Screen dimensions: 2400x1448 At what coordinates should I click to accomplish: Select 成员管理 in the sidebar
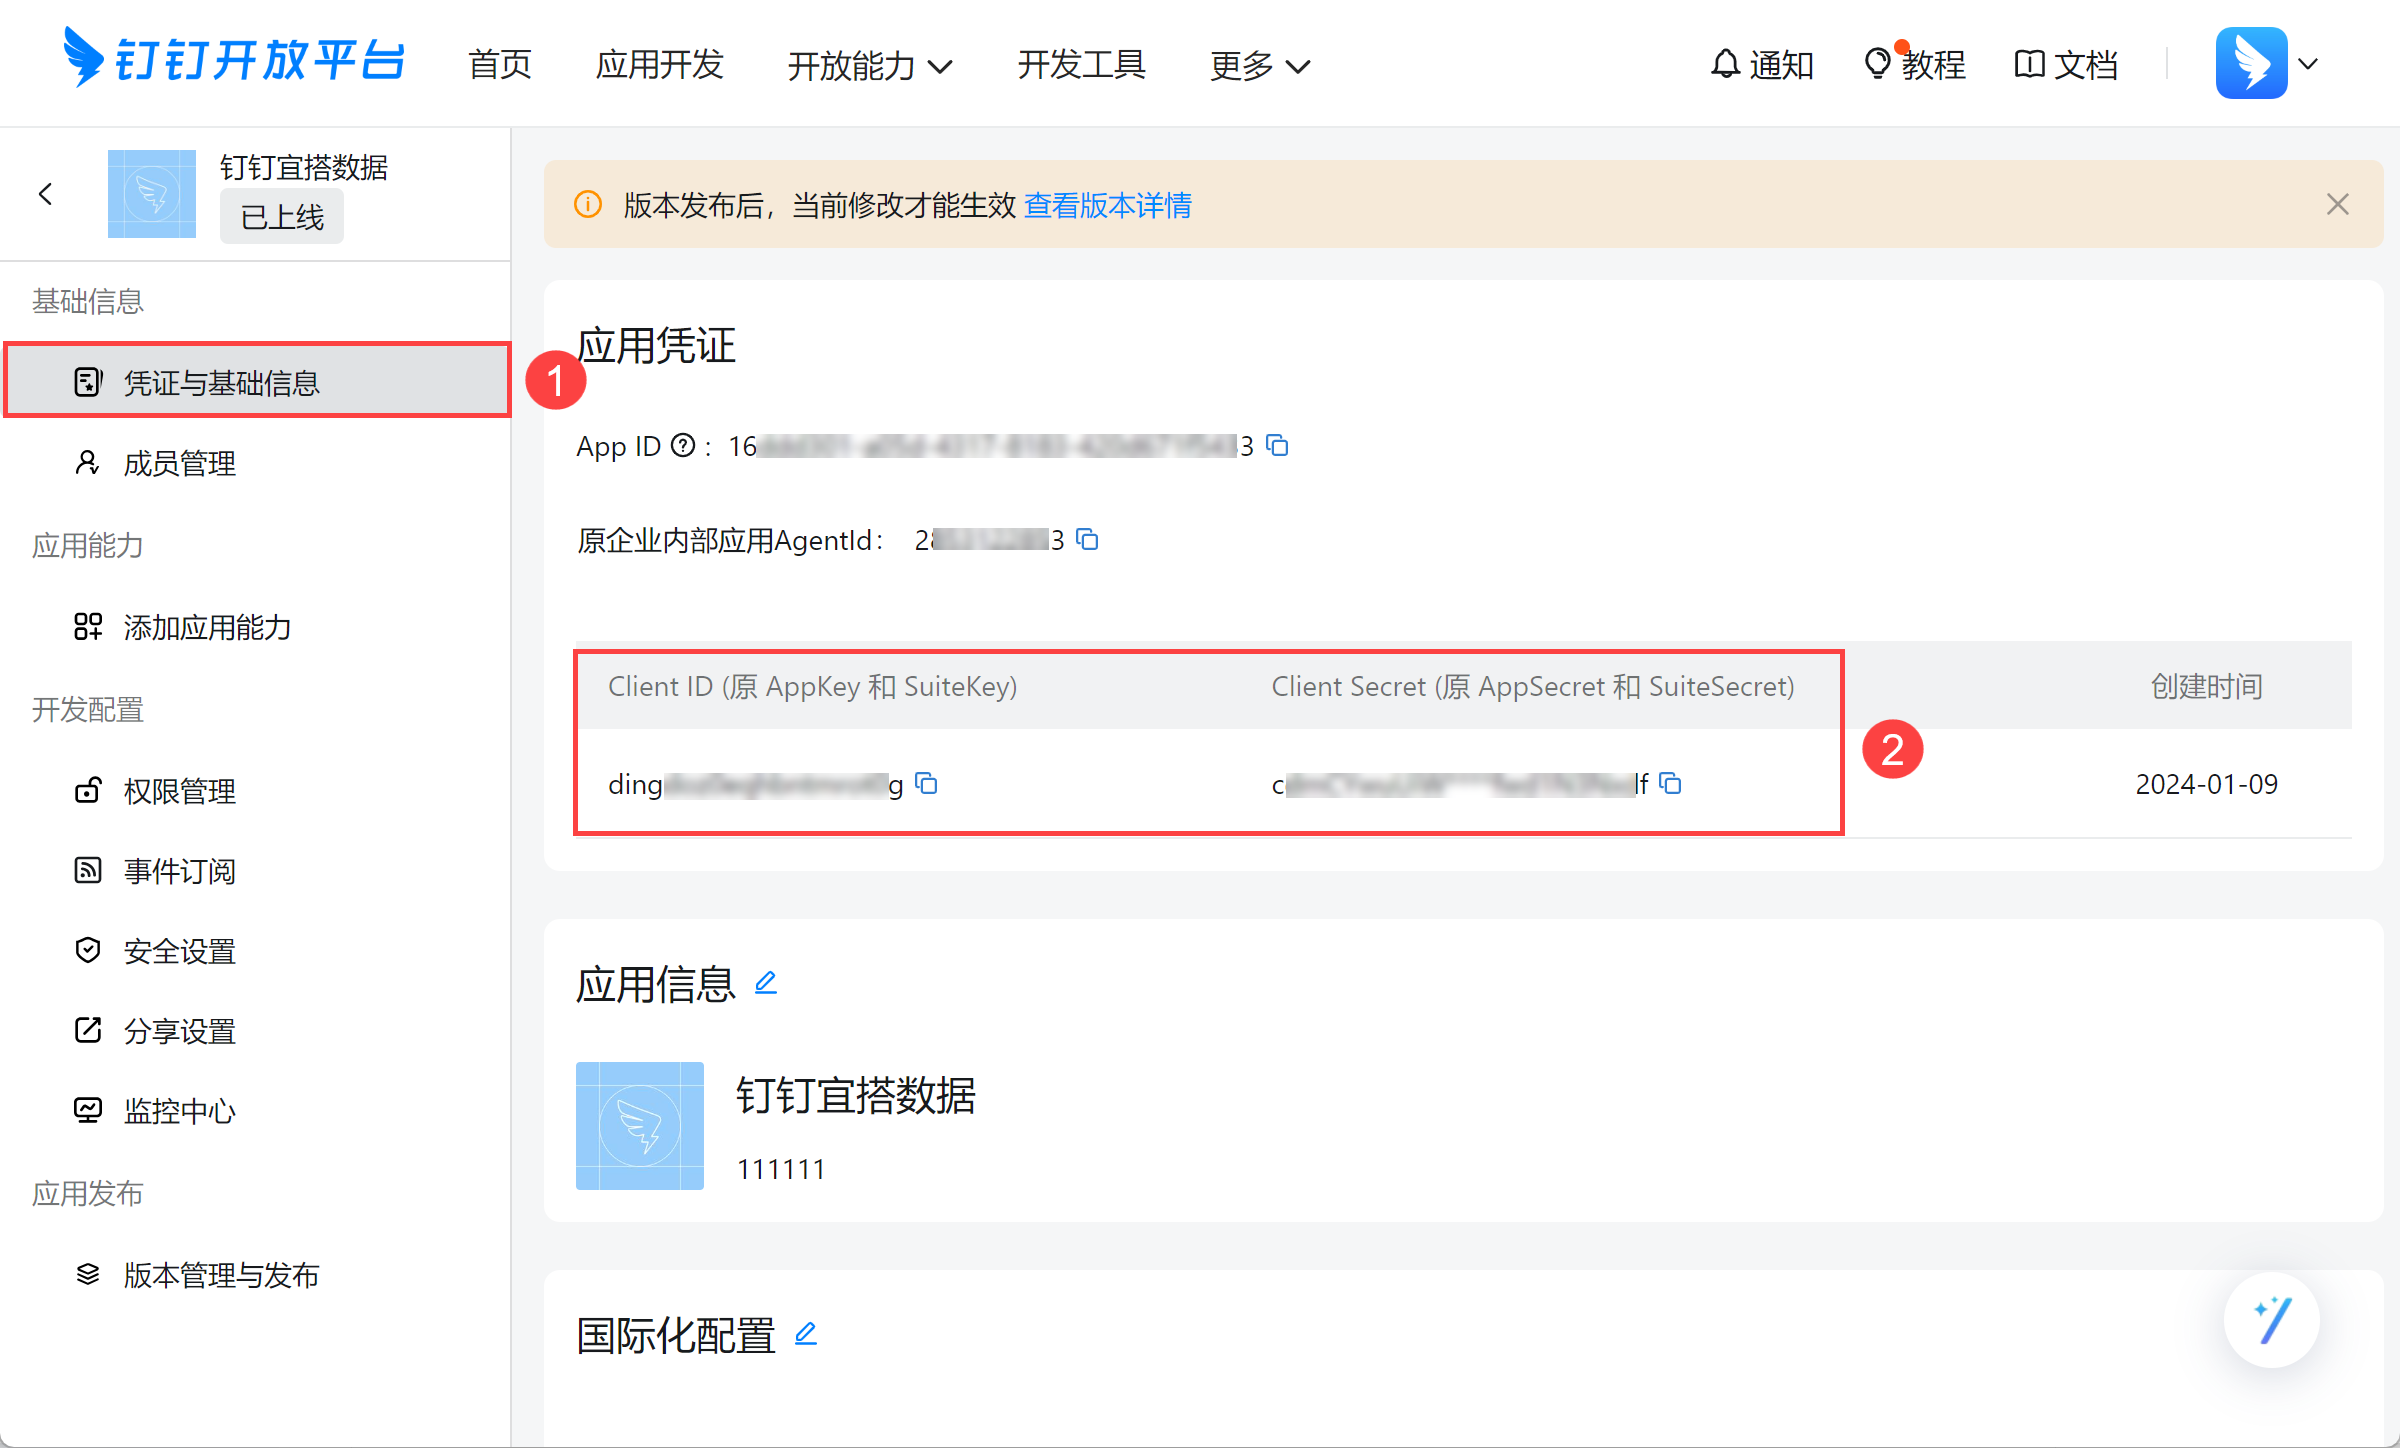[179, 463]
